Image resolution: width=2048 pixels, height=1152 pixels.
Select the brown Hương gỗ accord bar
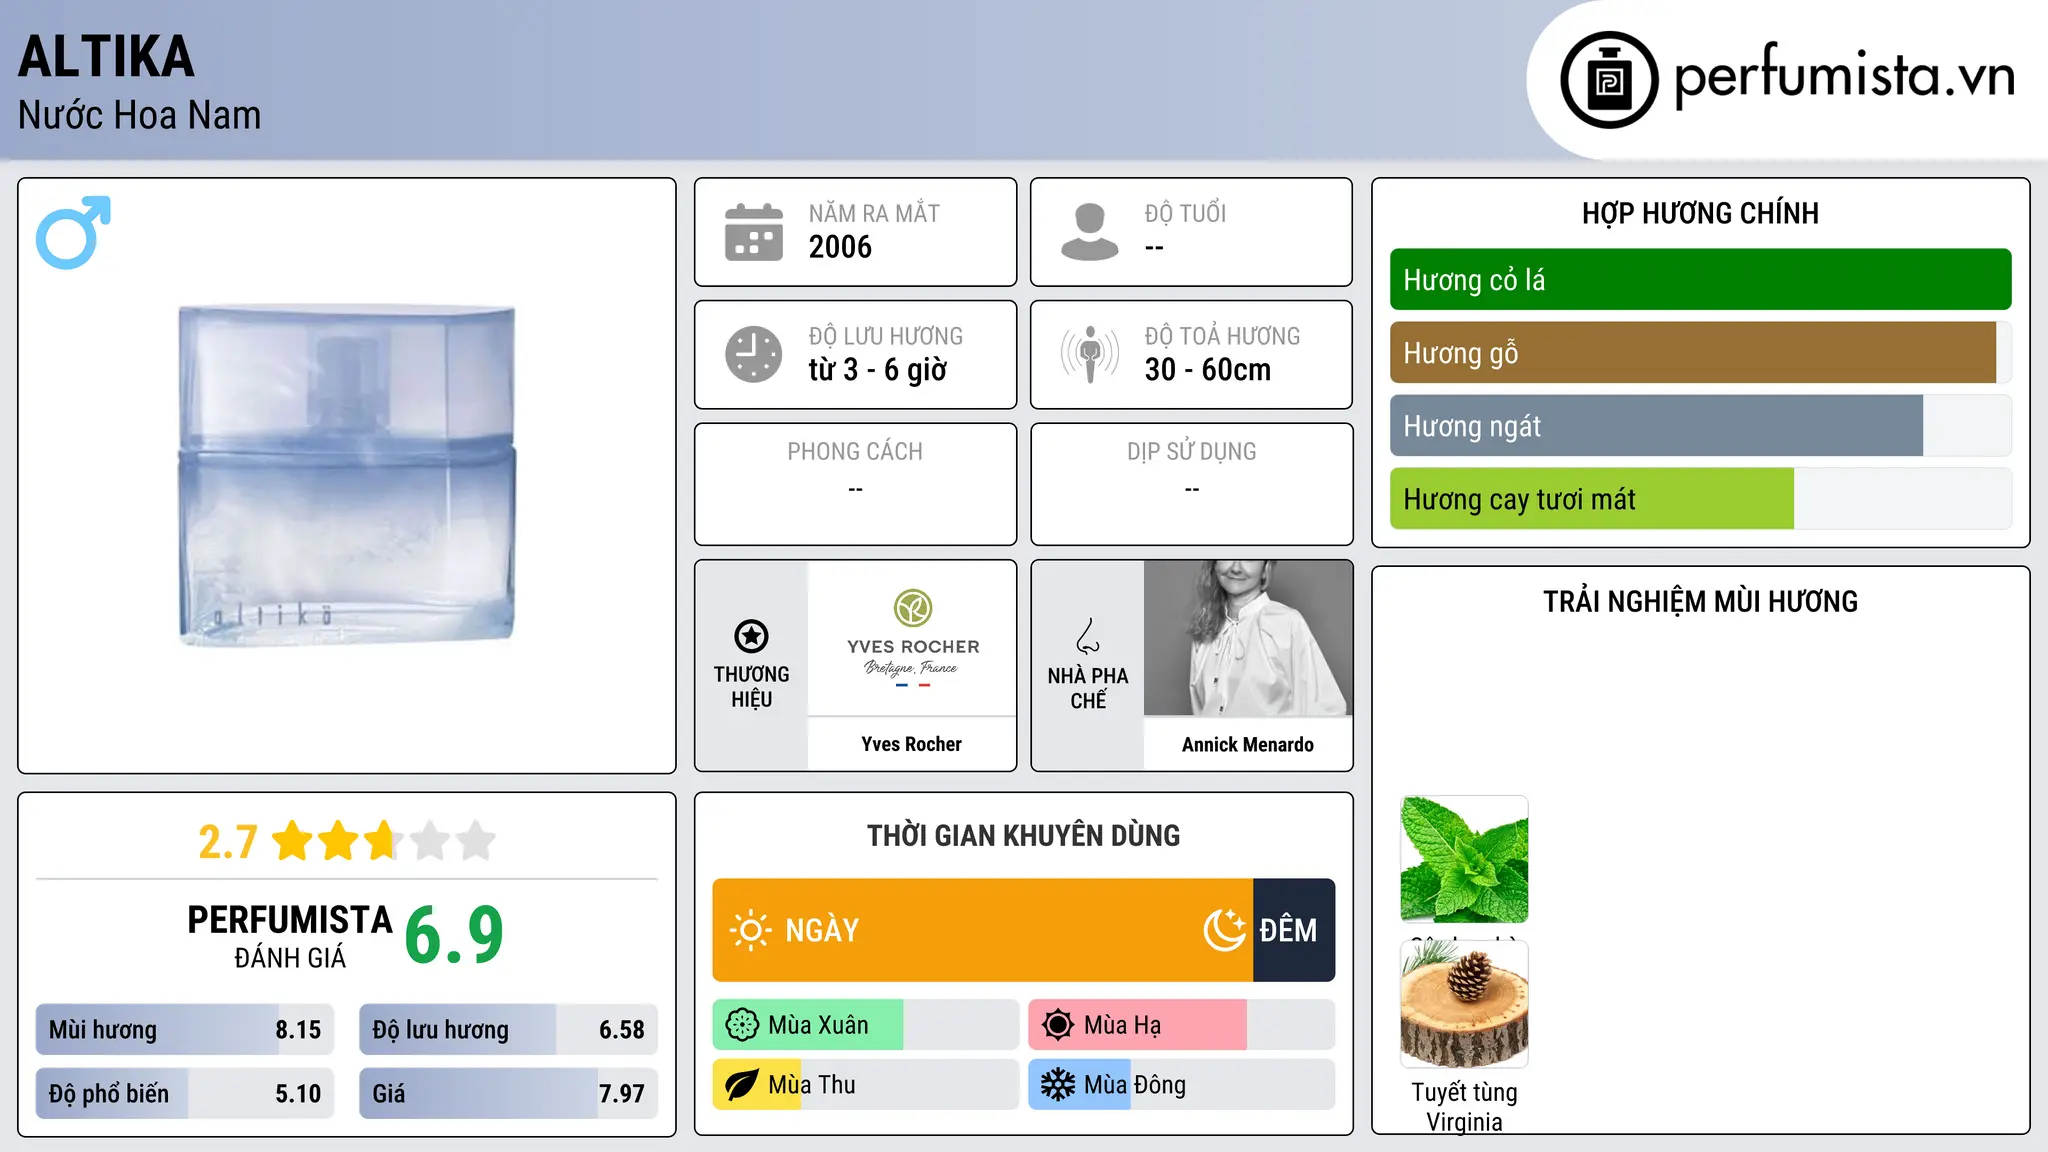pyautogui.click(x=1700, y=353)
